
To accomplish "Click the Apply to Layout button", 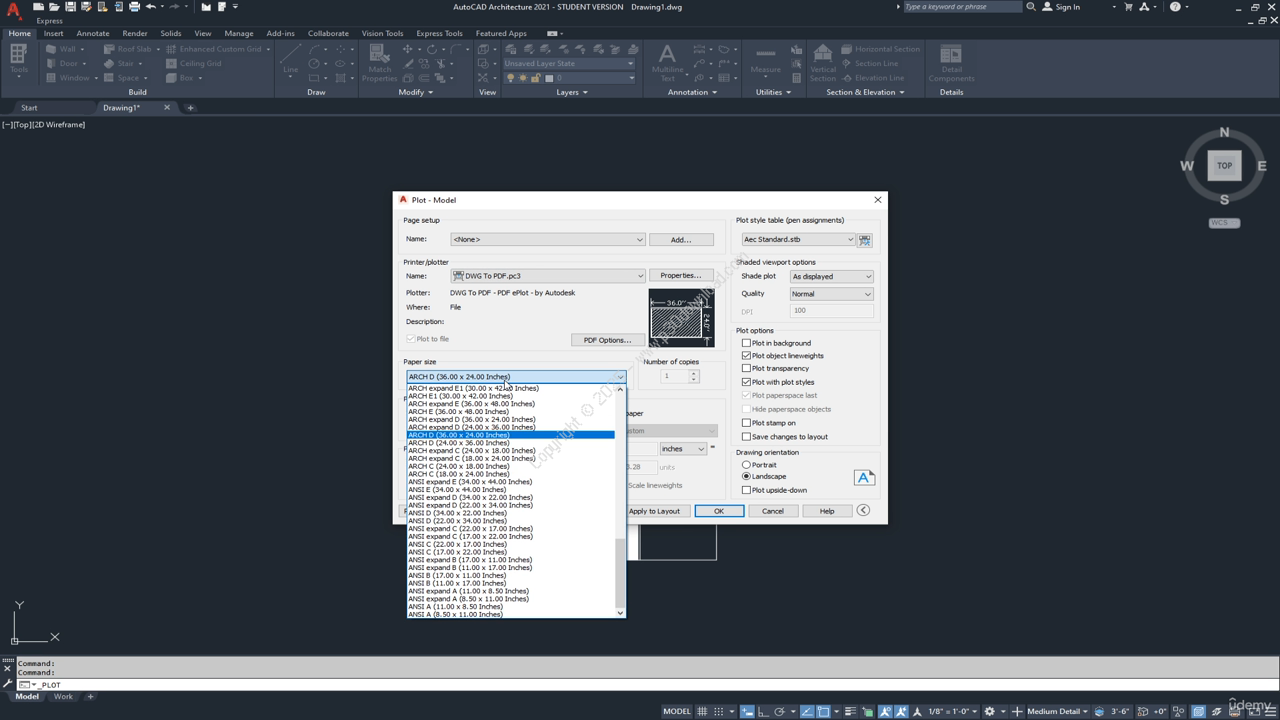I will click(654, 511).
